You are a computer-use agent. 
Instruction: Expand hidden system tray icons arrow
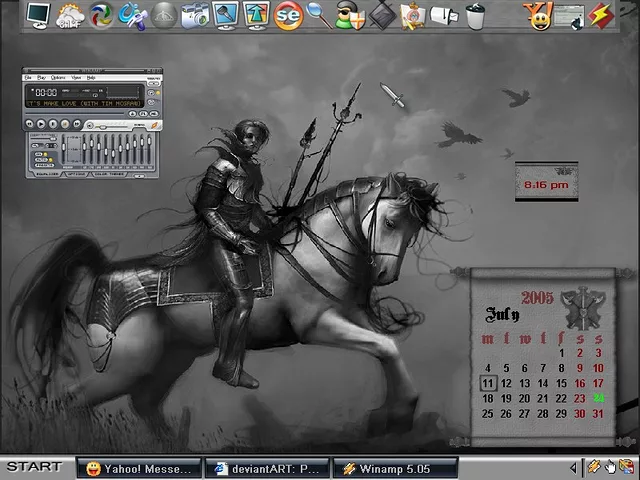(574, 467)
